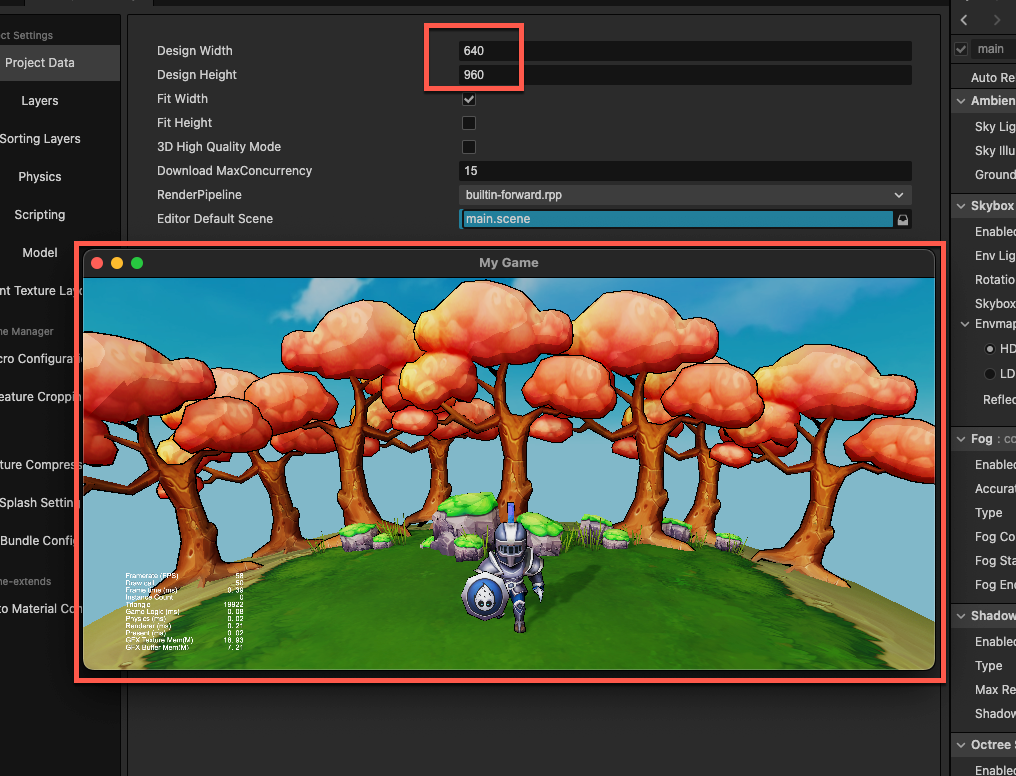Screen dimensions: 1016x776
Task: Click the Design Height input field
Action: [x=685, y=74]
